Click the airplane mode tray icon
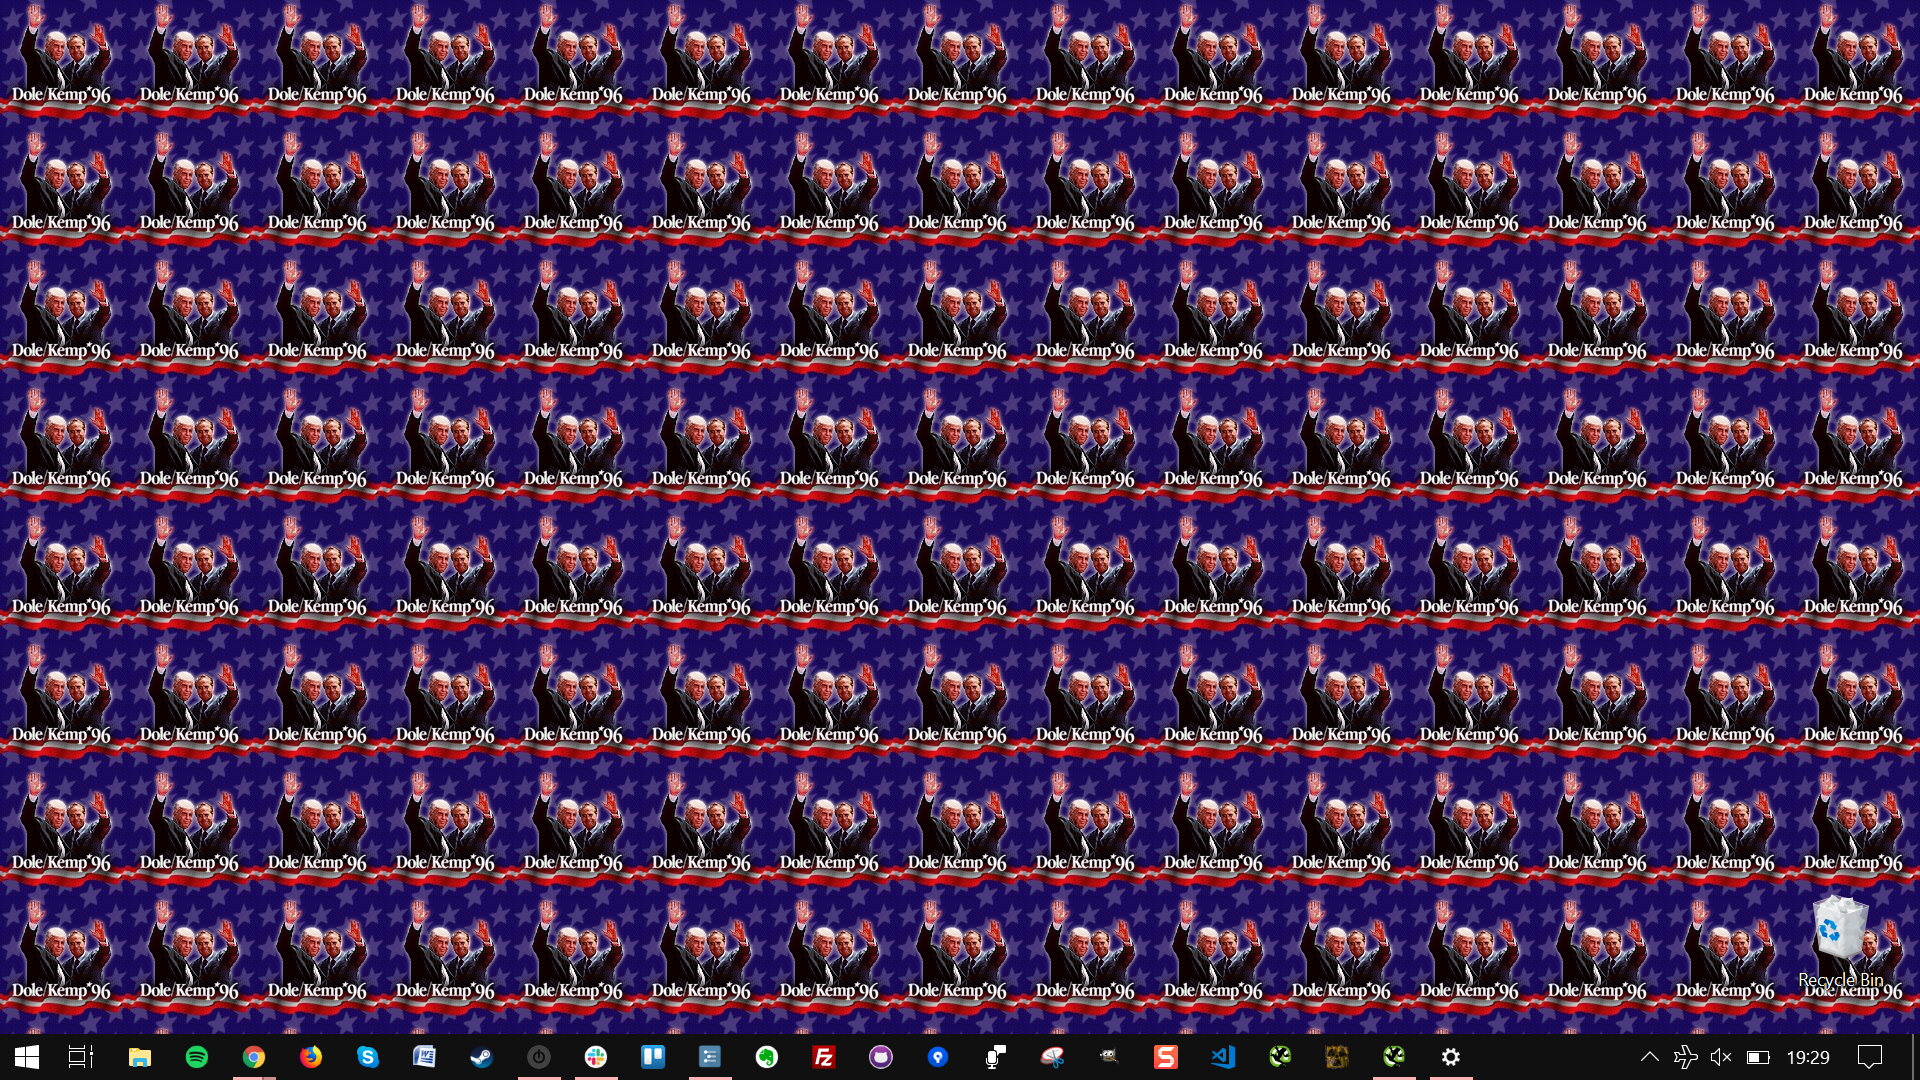The width and height of the screenshot is (1920, 1080). pyautogui.click(x=1686, y=1057)
